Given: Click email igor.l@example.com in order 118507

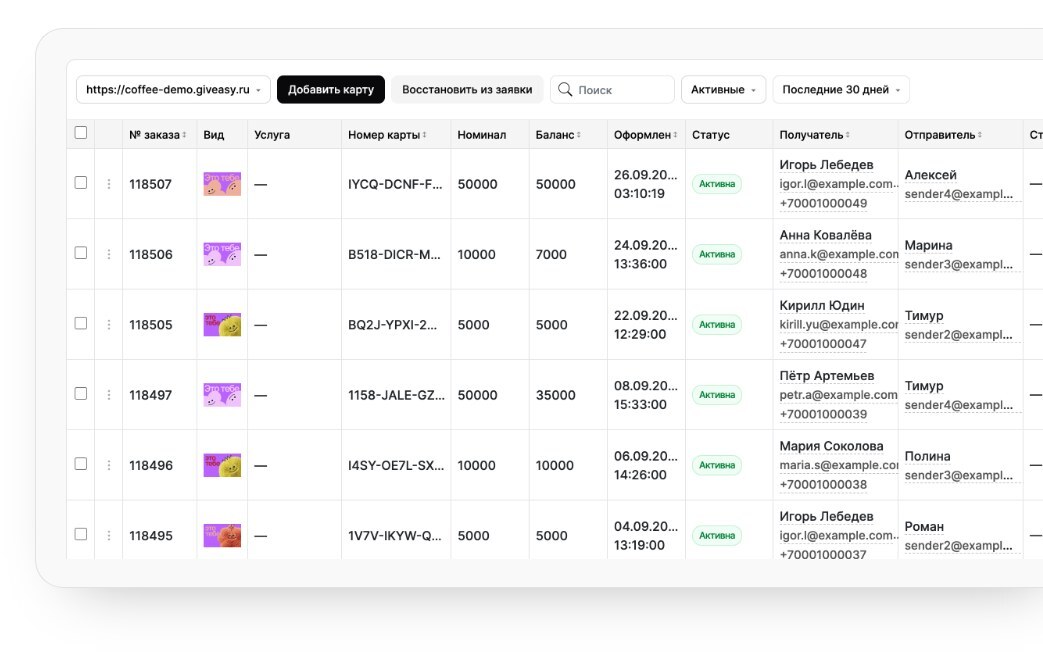Looking at the screenshot, I should pos(839,184).
